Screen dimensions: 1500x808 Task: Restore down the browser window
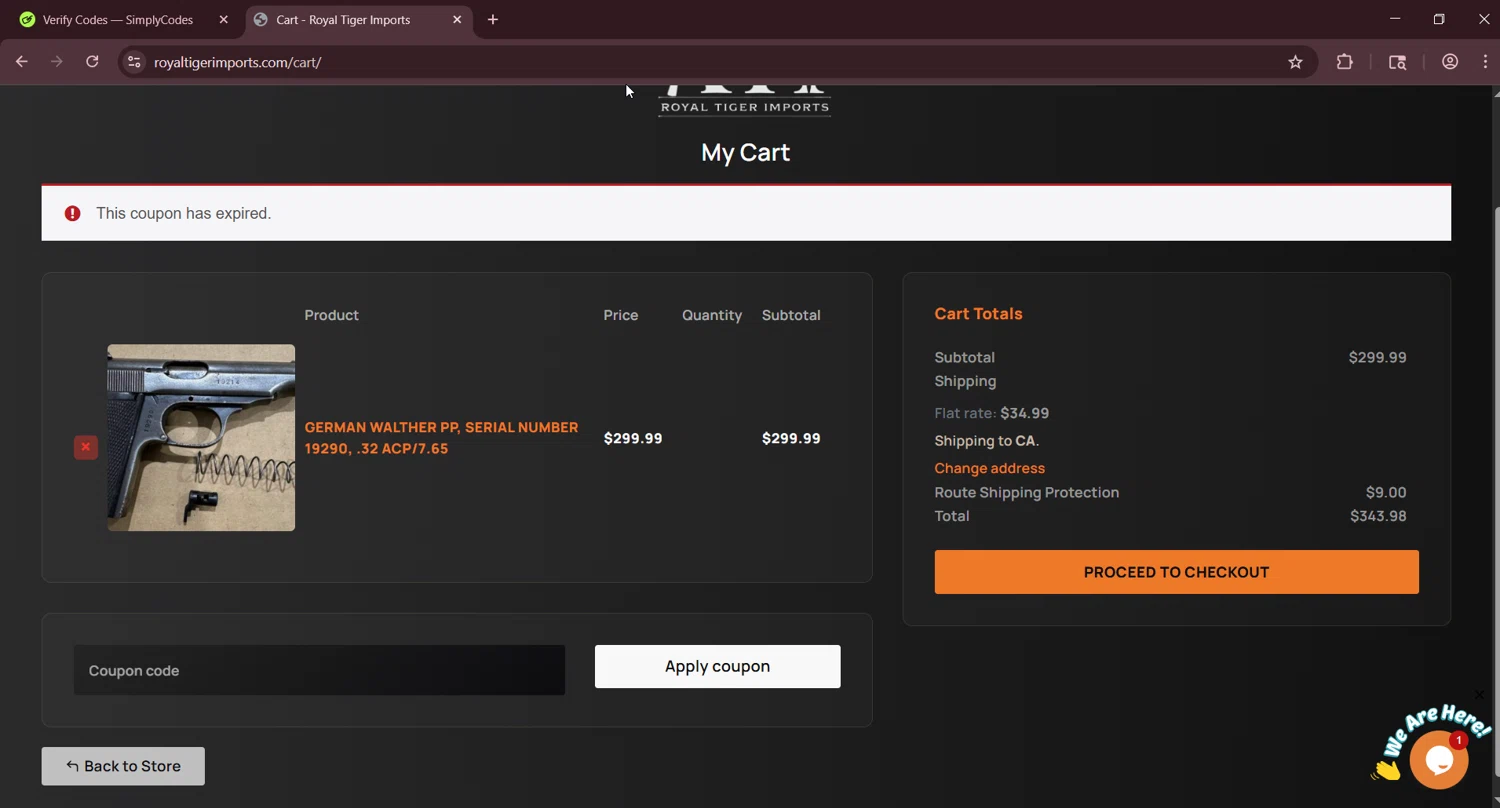(1439, 19)
